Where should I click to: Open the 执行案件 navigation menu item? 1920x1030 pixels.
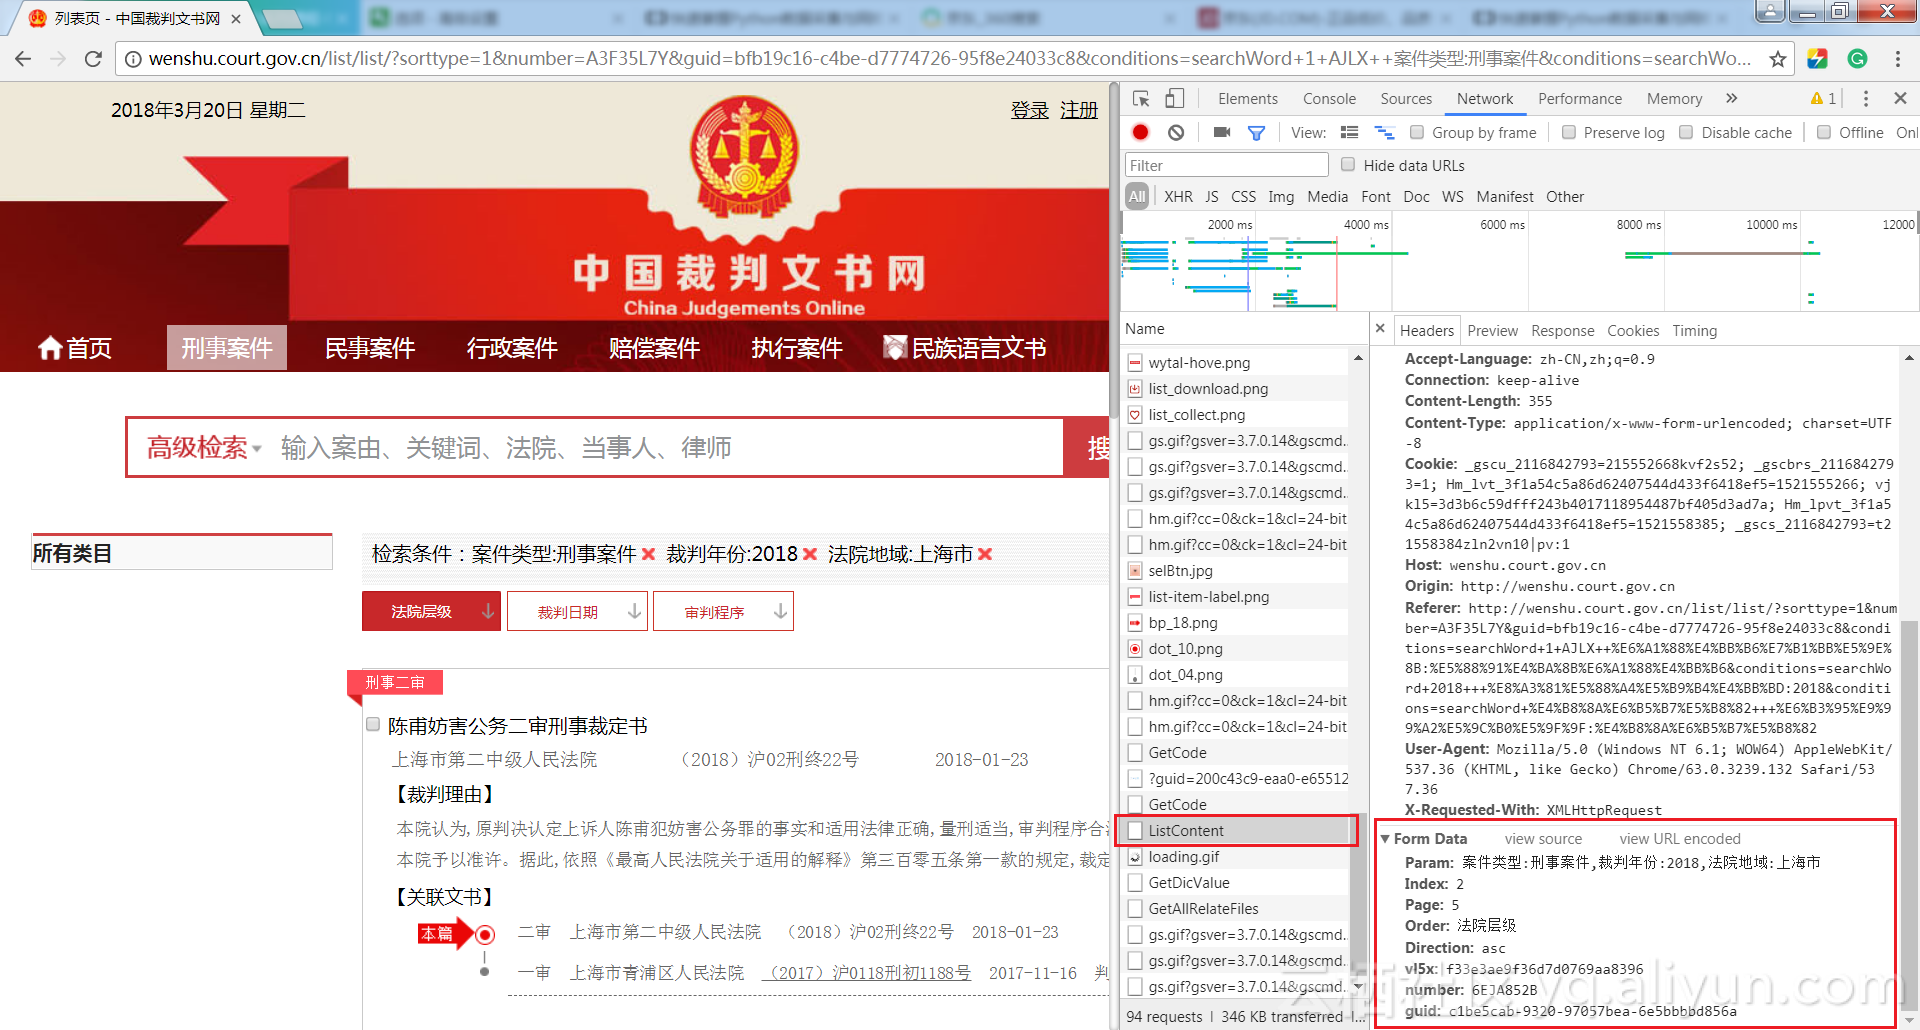click(797, 348)
